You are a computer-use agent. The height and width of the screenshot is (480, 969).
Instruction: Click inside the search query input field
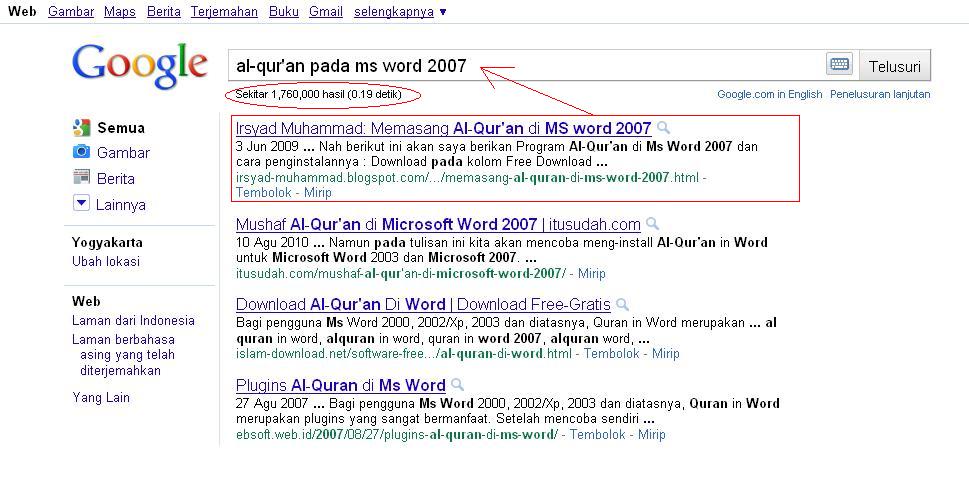[525, 65]
